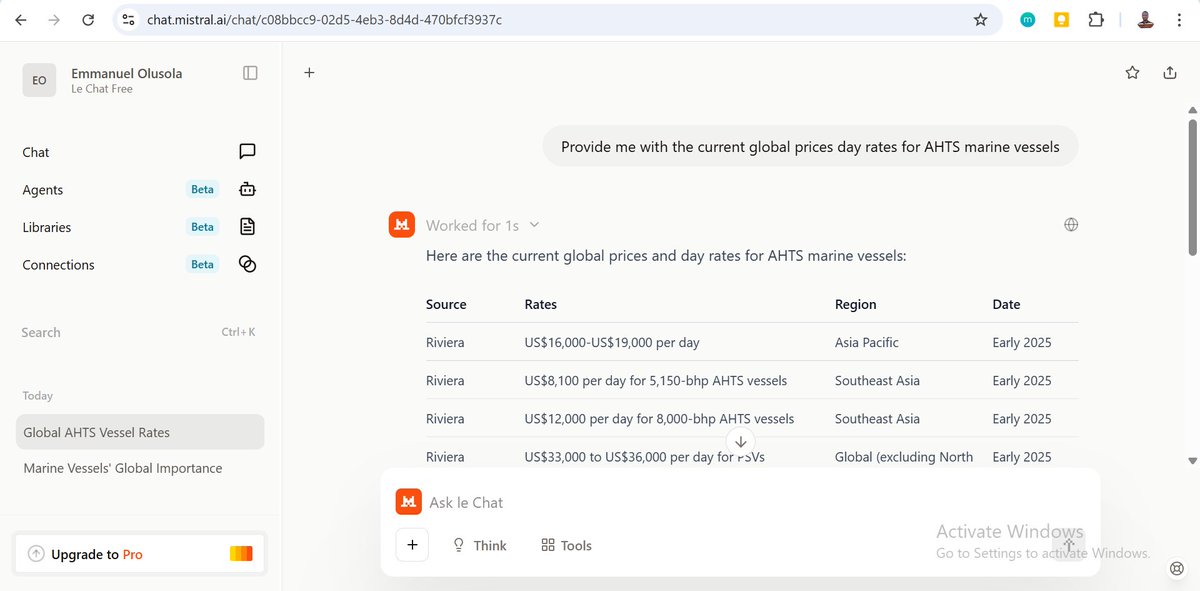This screenshot has height=591, width=1200.
Task: Open Libraries from the sidebar icon
Action: pyautogui.click(x=247, y=227)
